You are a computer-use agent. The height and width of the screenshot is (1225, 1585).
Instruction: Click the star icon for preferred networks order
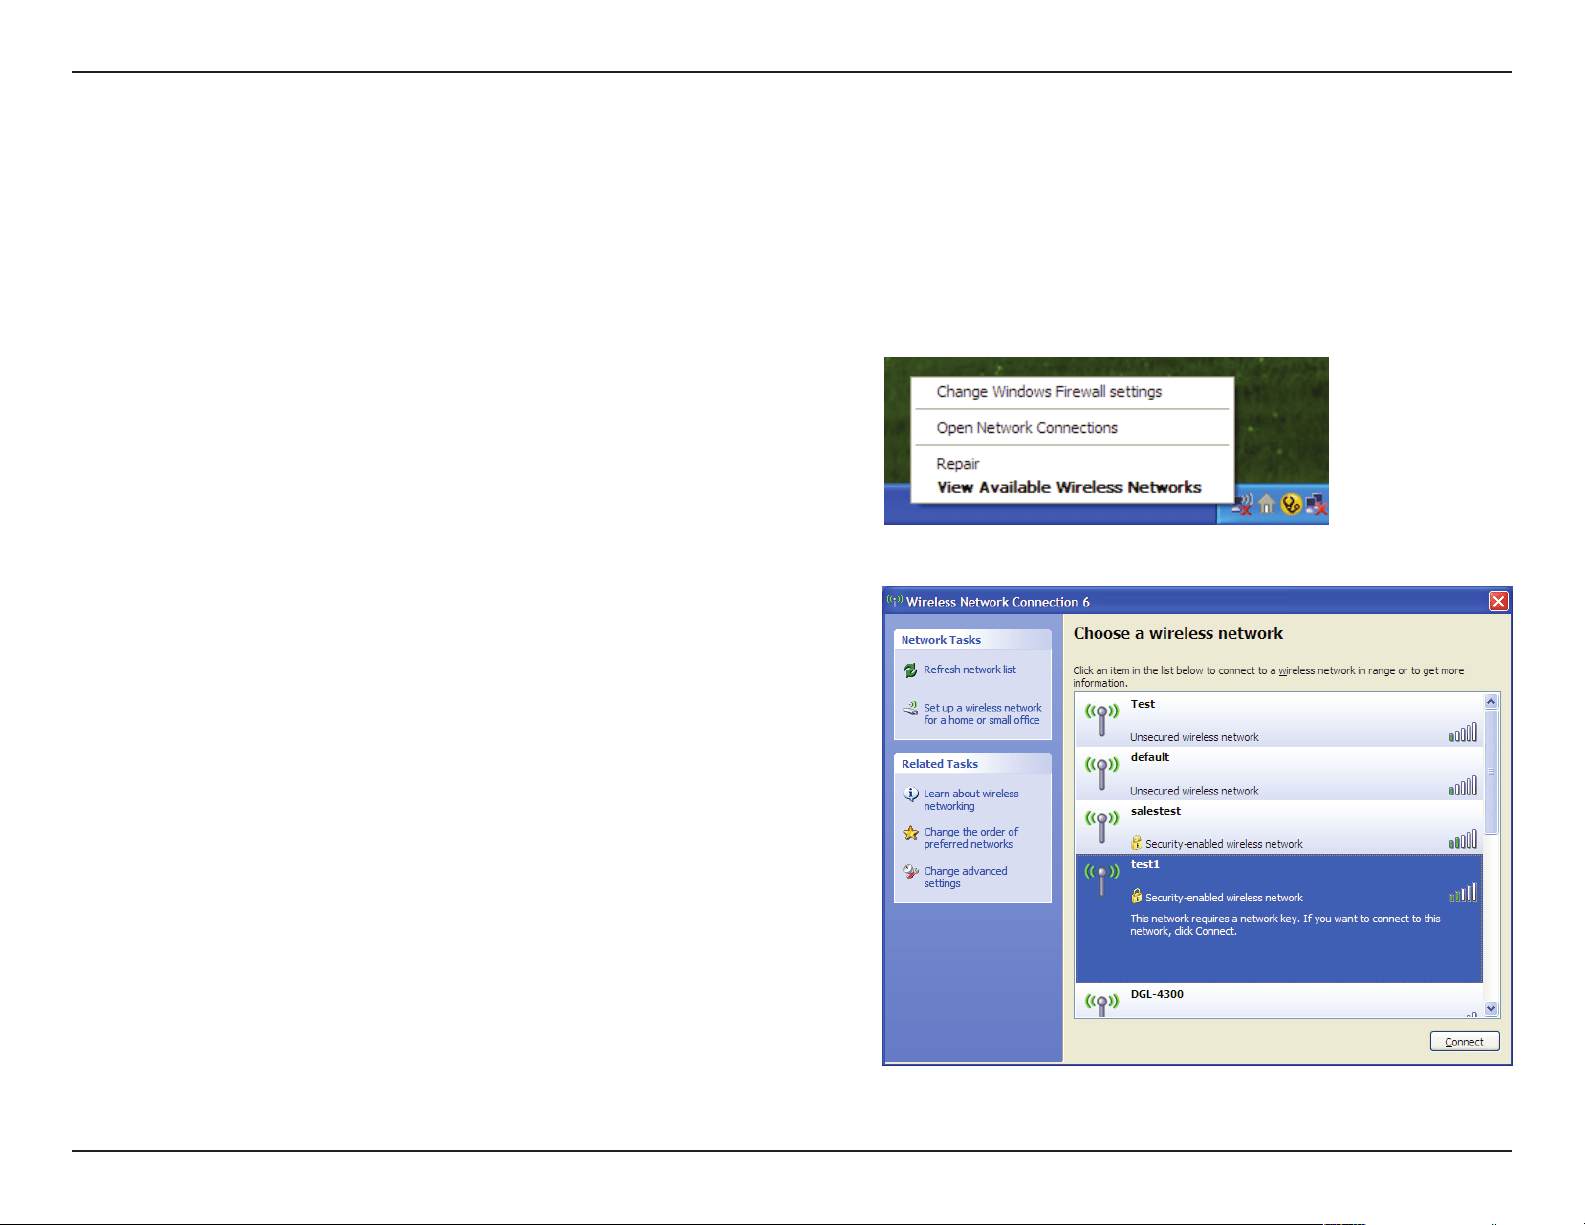click(910, 833)
